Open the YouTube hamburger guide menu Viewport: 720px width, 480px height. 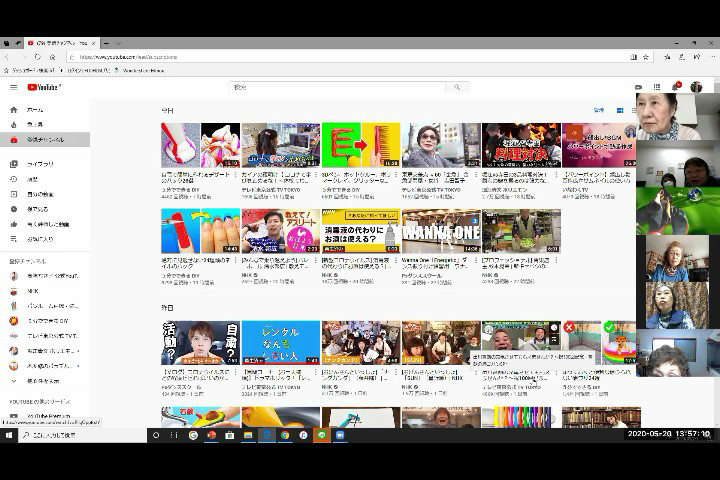(x=13, y=87)
